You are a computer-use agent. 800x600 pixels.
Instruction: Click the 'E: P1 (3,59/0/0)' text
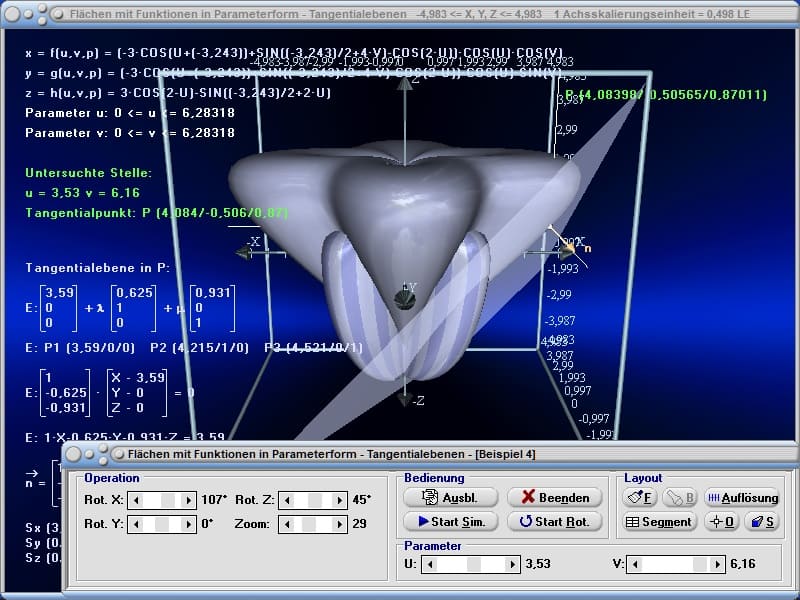tap(80, 347)
